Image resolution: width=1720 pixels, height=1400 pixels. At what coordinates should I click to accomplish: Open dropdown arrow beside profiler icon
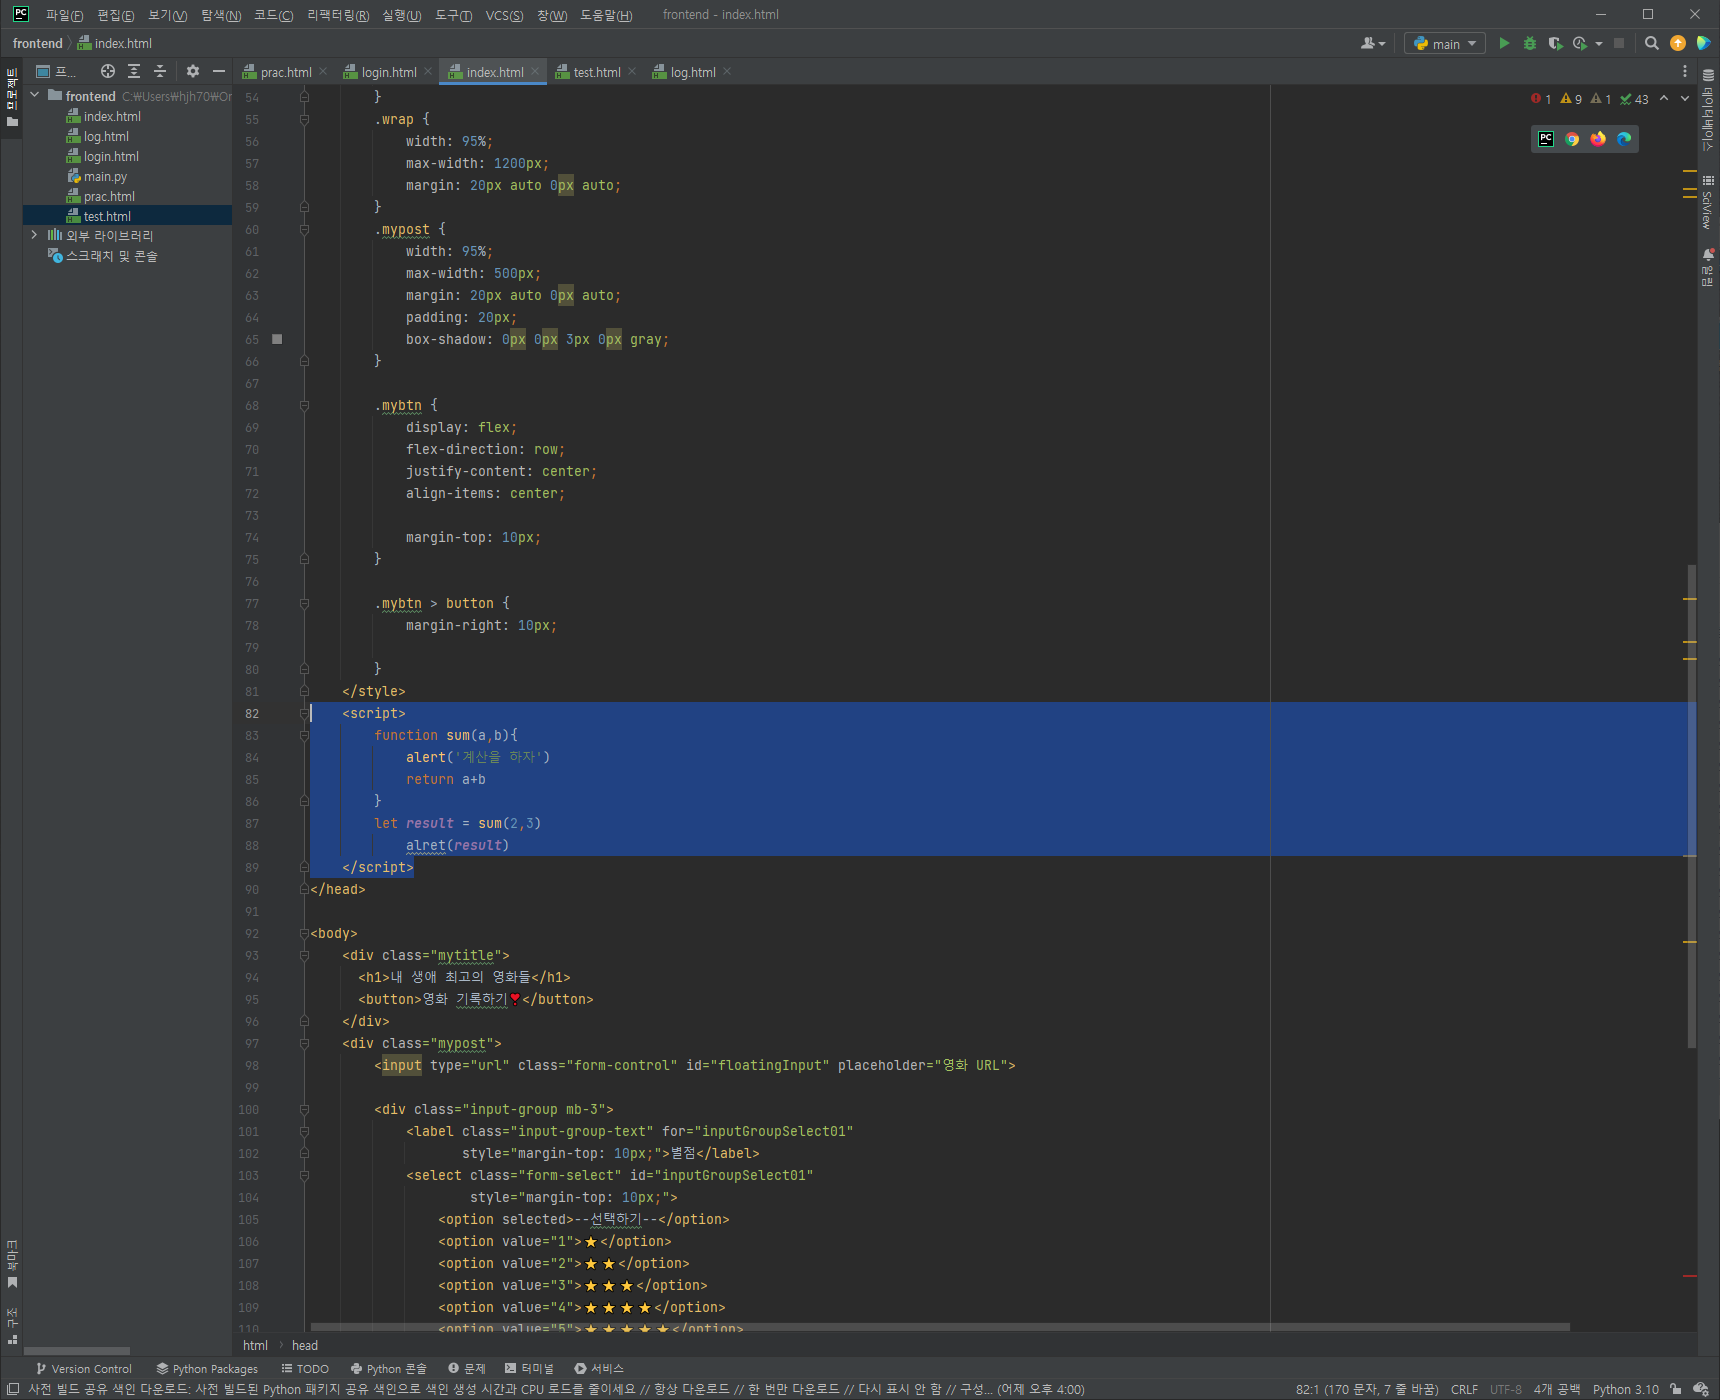tap(1599, 43)
